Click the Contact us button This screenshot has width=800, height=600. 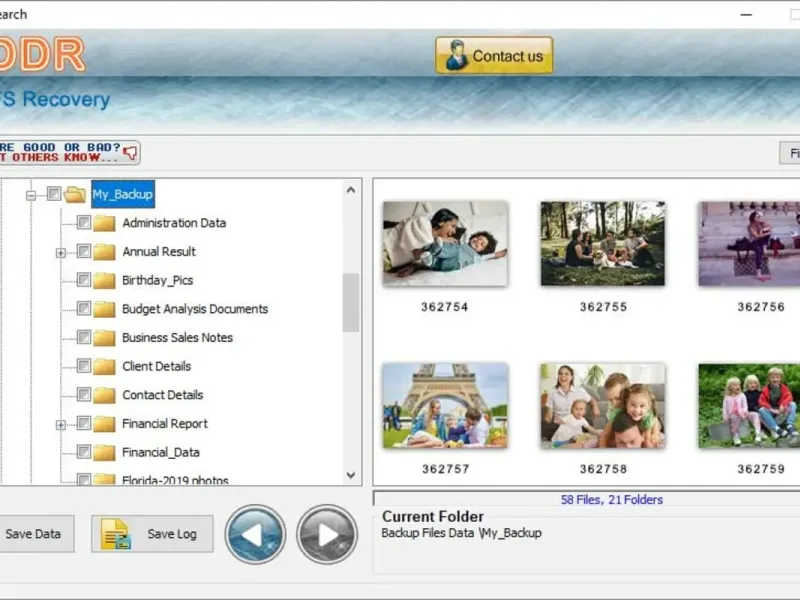[x=494, y=55]
